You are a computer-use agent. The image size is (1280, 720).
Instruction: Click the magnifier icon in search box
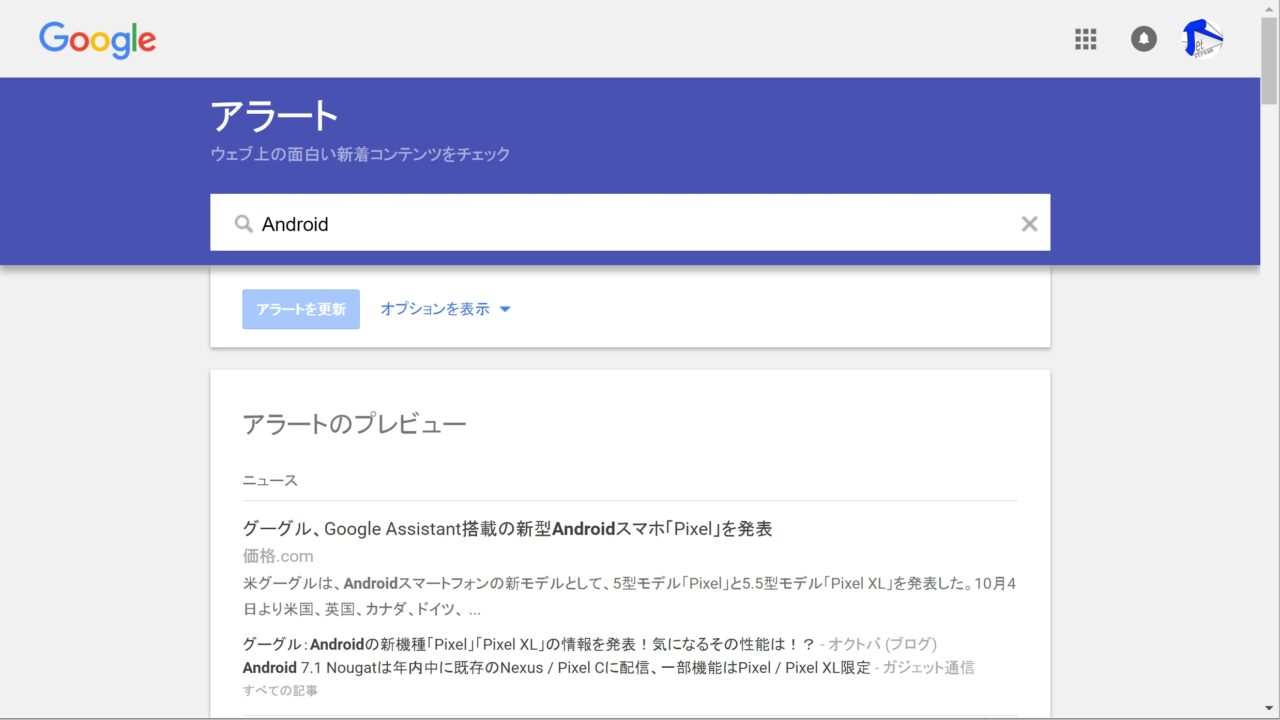[x=243, y=224]
